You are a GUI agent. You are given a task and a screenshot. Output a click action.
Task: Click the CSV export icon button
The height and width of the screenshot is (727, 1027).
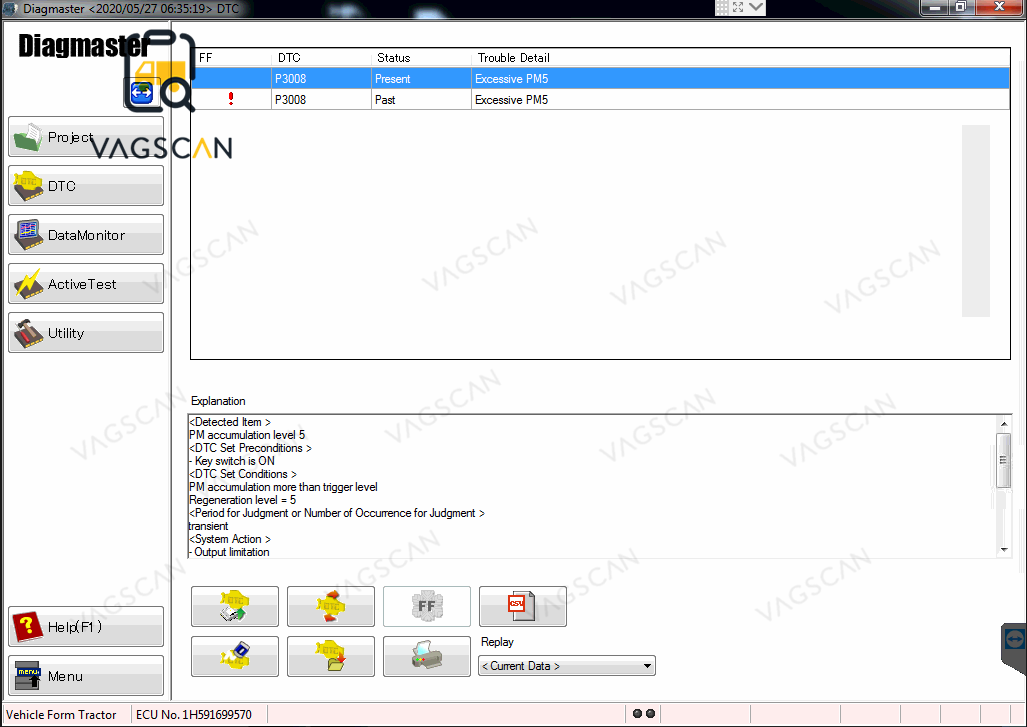[x=522, y=607]
